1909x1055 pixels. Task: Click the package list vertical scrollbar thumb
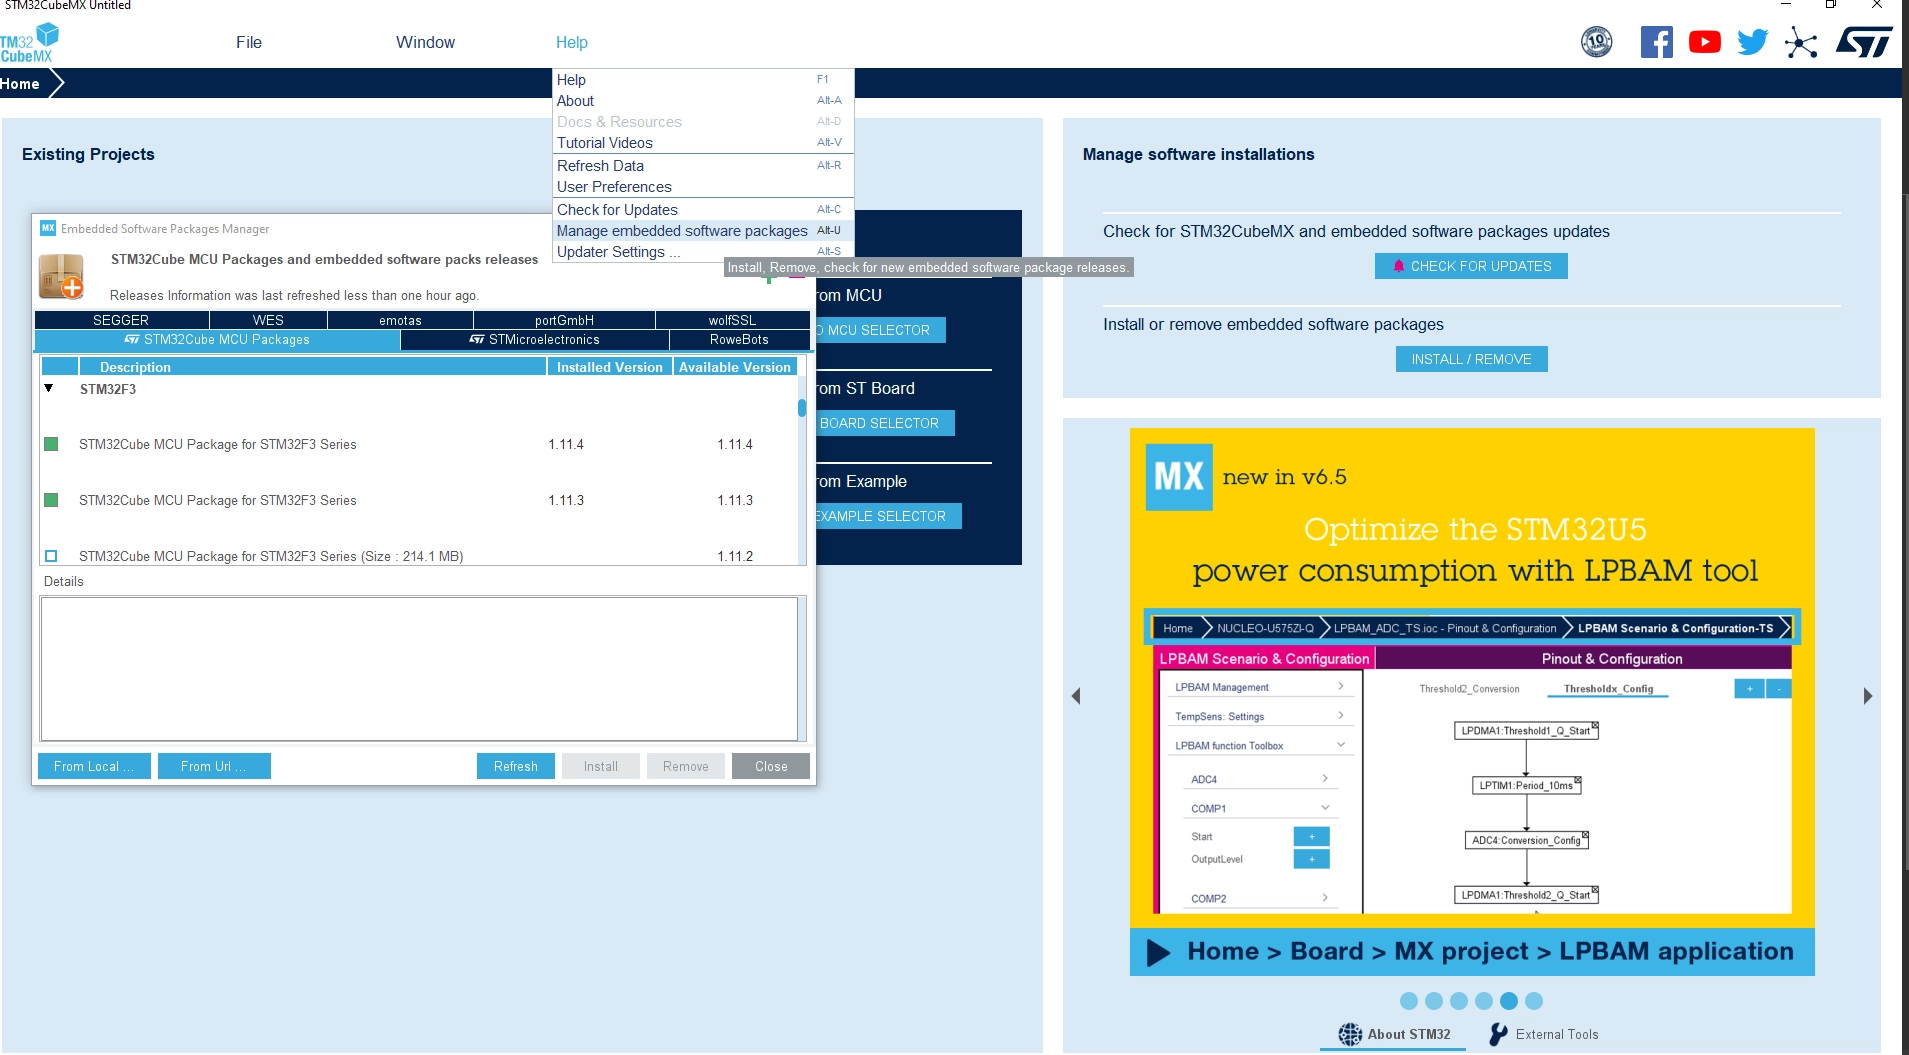[802, 408]
